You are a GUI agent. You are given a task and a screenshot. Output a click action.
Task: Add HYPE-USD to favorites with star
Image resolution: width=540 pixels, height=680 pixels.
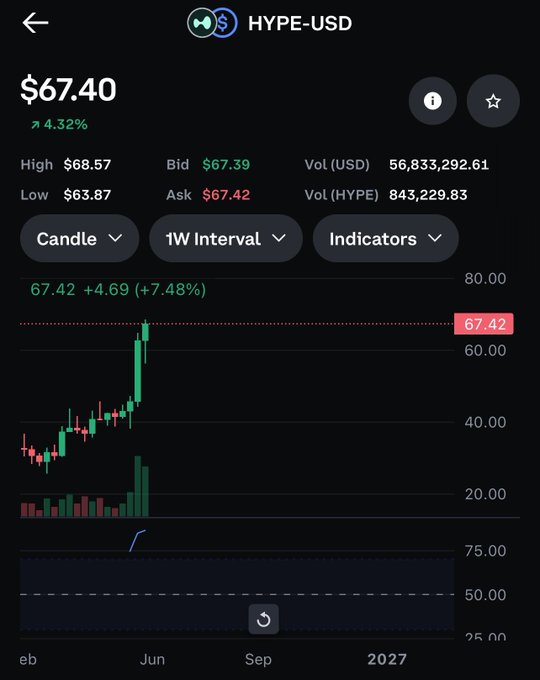[493, 101]
